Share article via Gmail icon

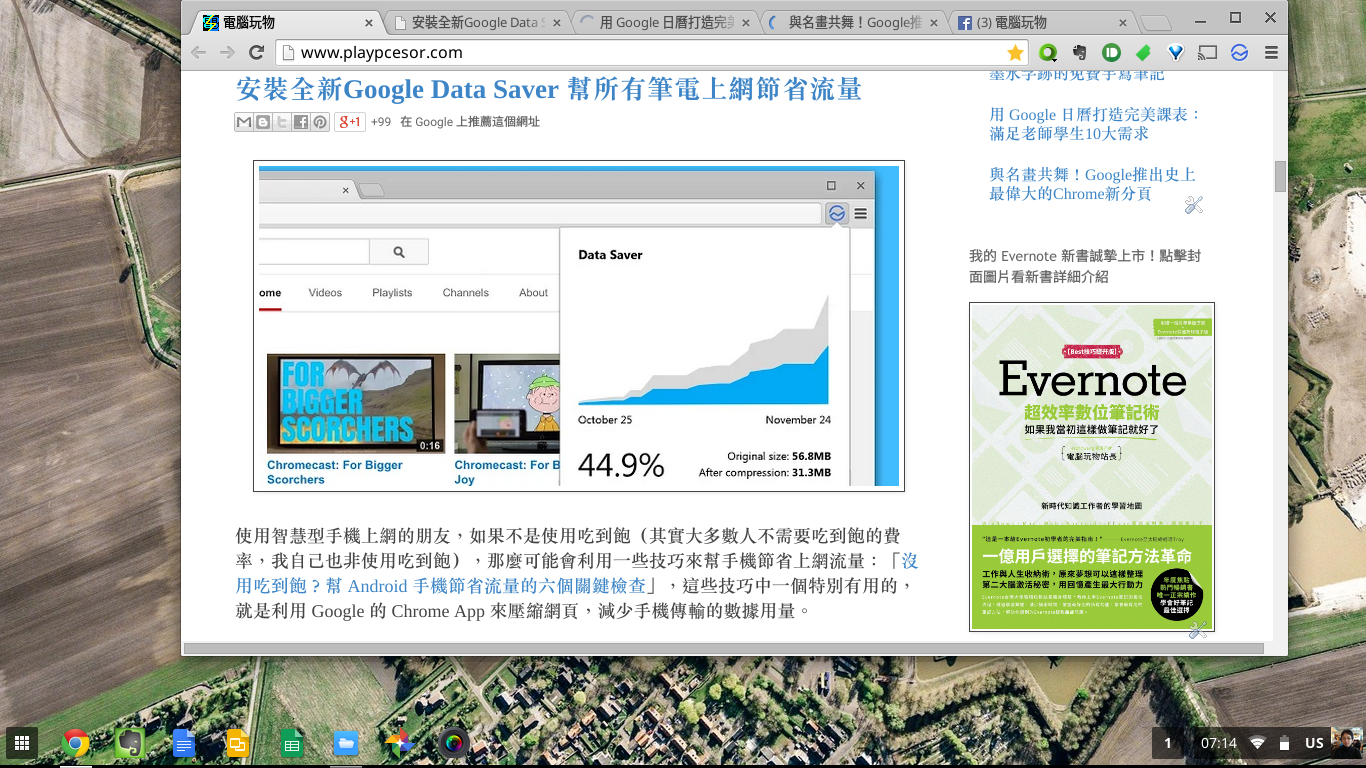244,122
